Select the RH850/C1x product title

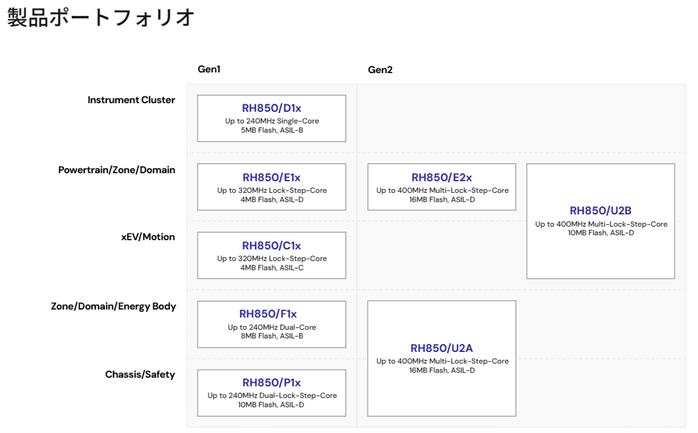pyautogui.click(x=271, y=245)
